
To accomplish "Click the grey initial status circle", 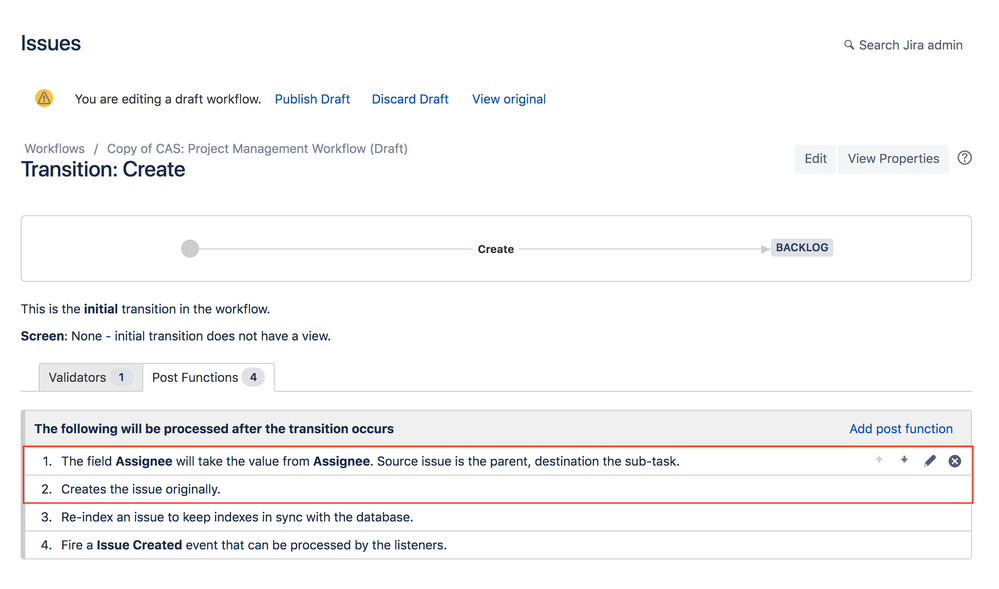I will pos(190,249).
